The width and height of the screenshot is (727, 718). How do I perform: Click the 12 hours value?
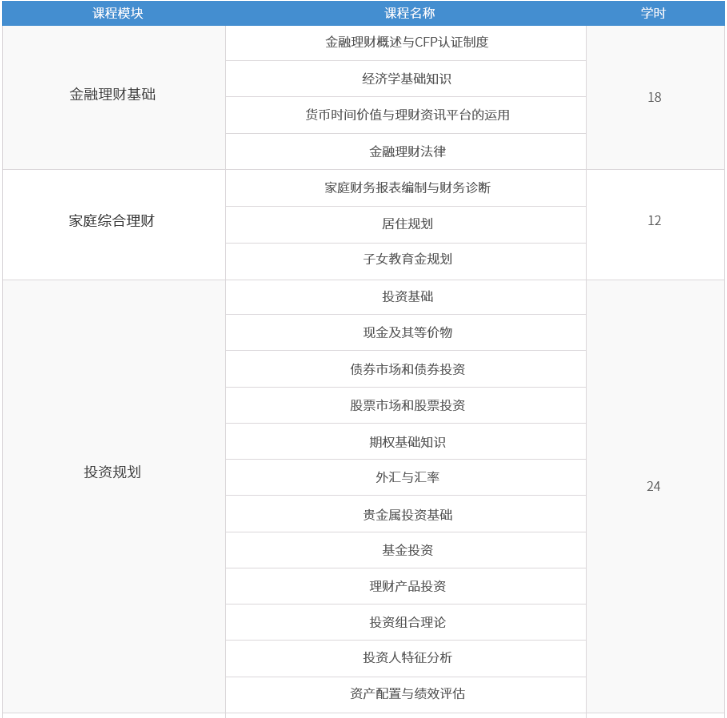tap(654, 220)
